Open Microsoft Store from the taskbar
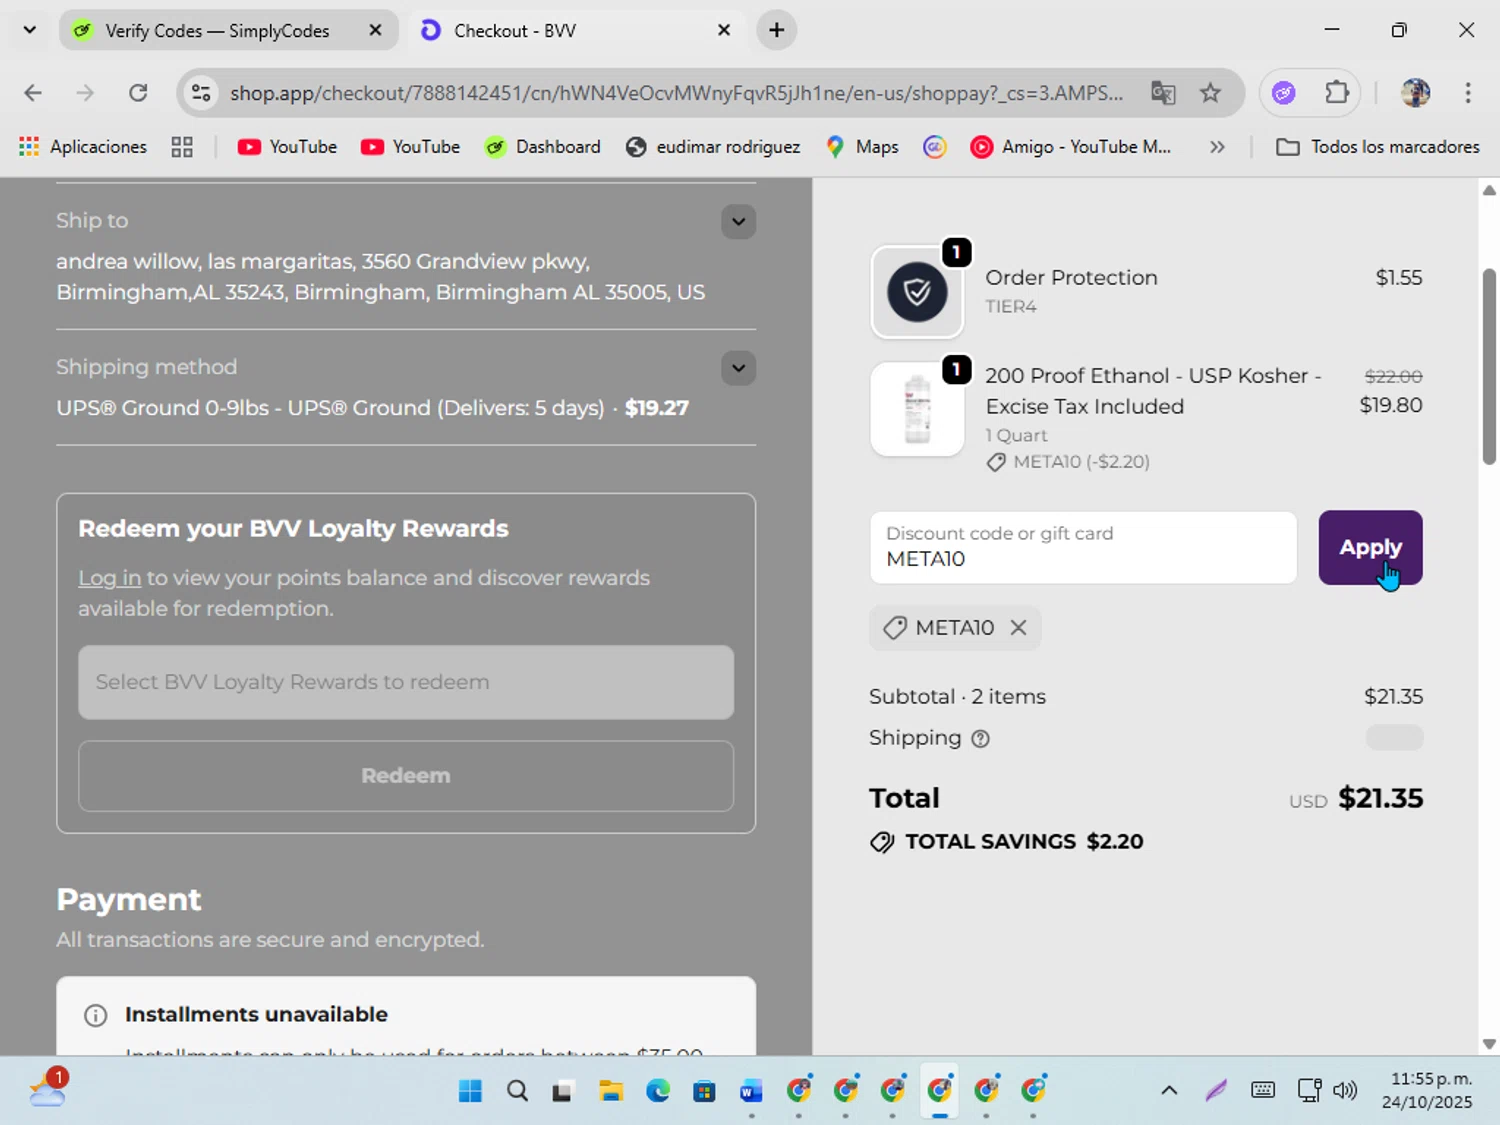The width and height of the screenshot is (1500, 1125). [705, 1091]
